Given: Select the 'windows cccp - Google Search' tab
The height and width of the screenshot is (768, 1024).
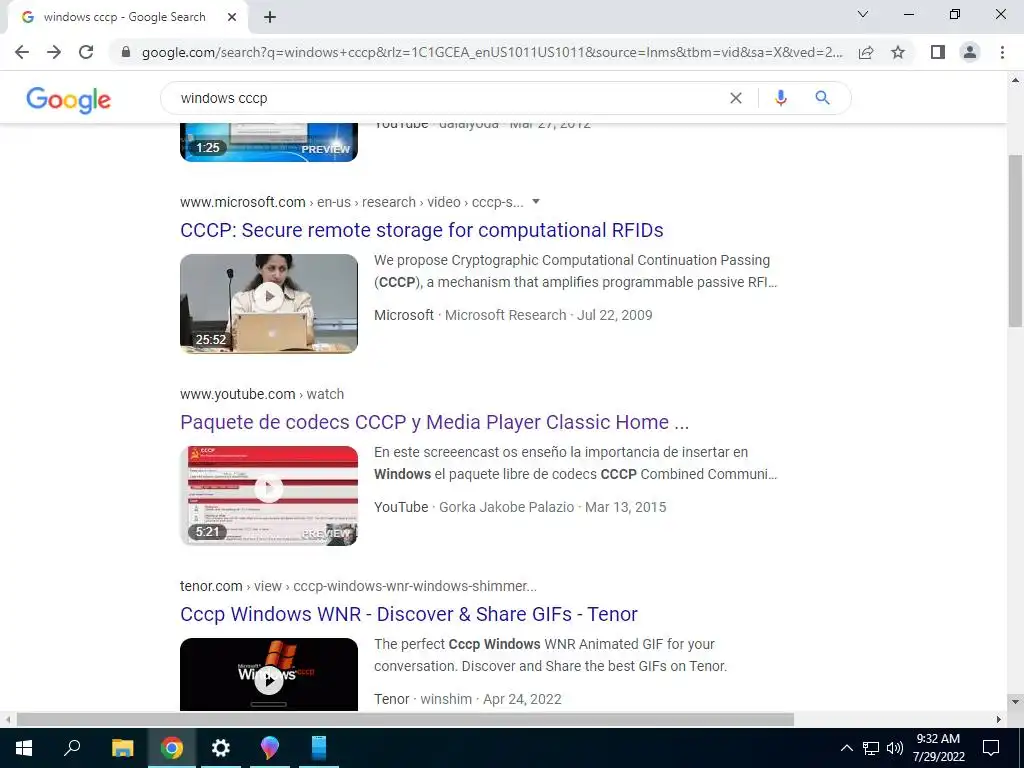Looking at the screenshot, I should click(x=124, y=18).
